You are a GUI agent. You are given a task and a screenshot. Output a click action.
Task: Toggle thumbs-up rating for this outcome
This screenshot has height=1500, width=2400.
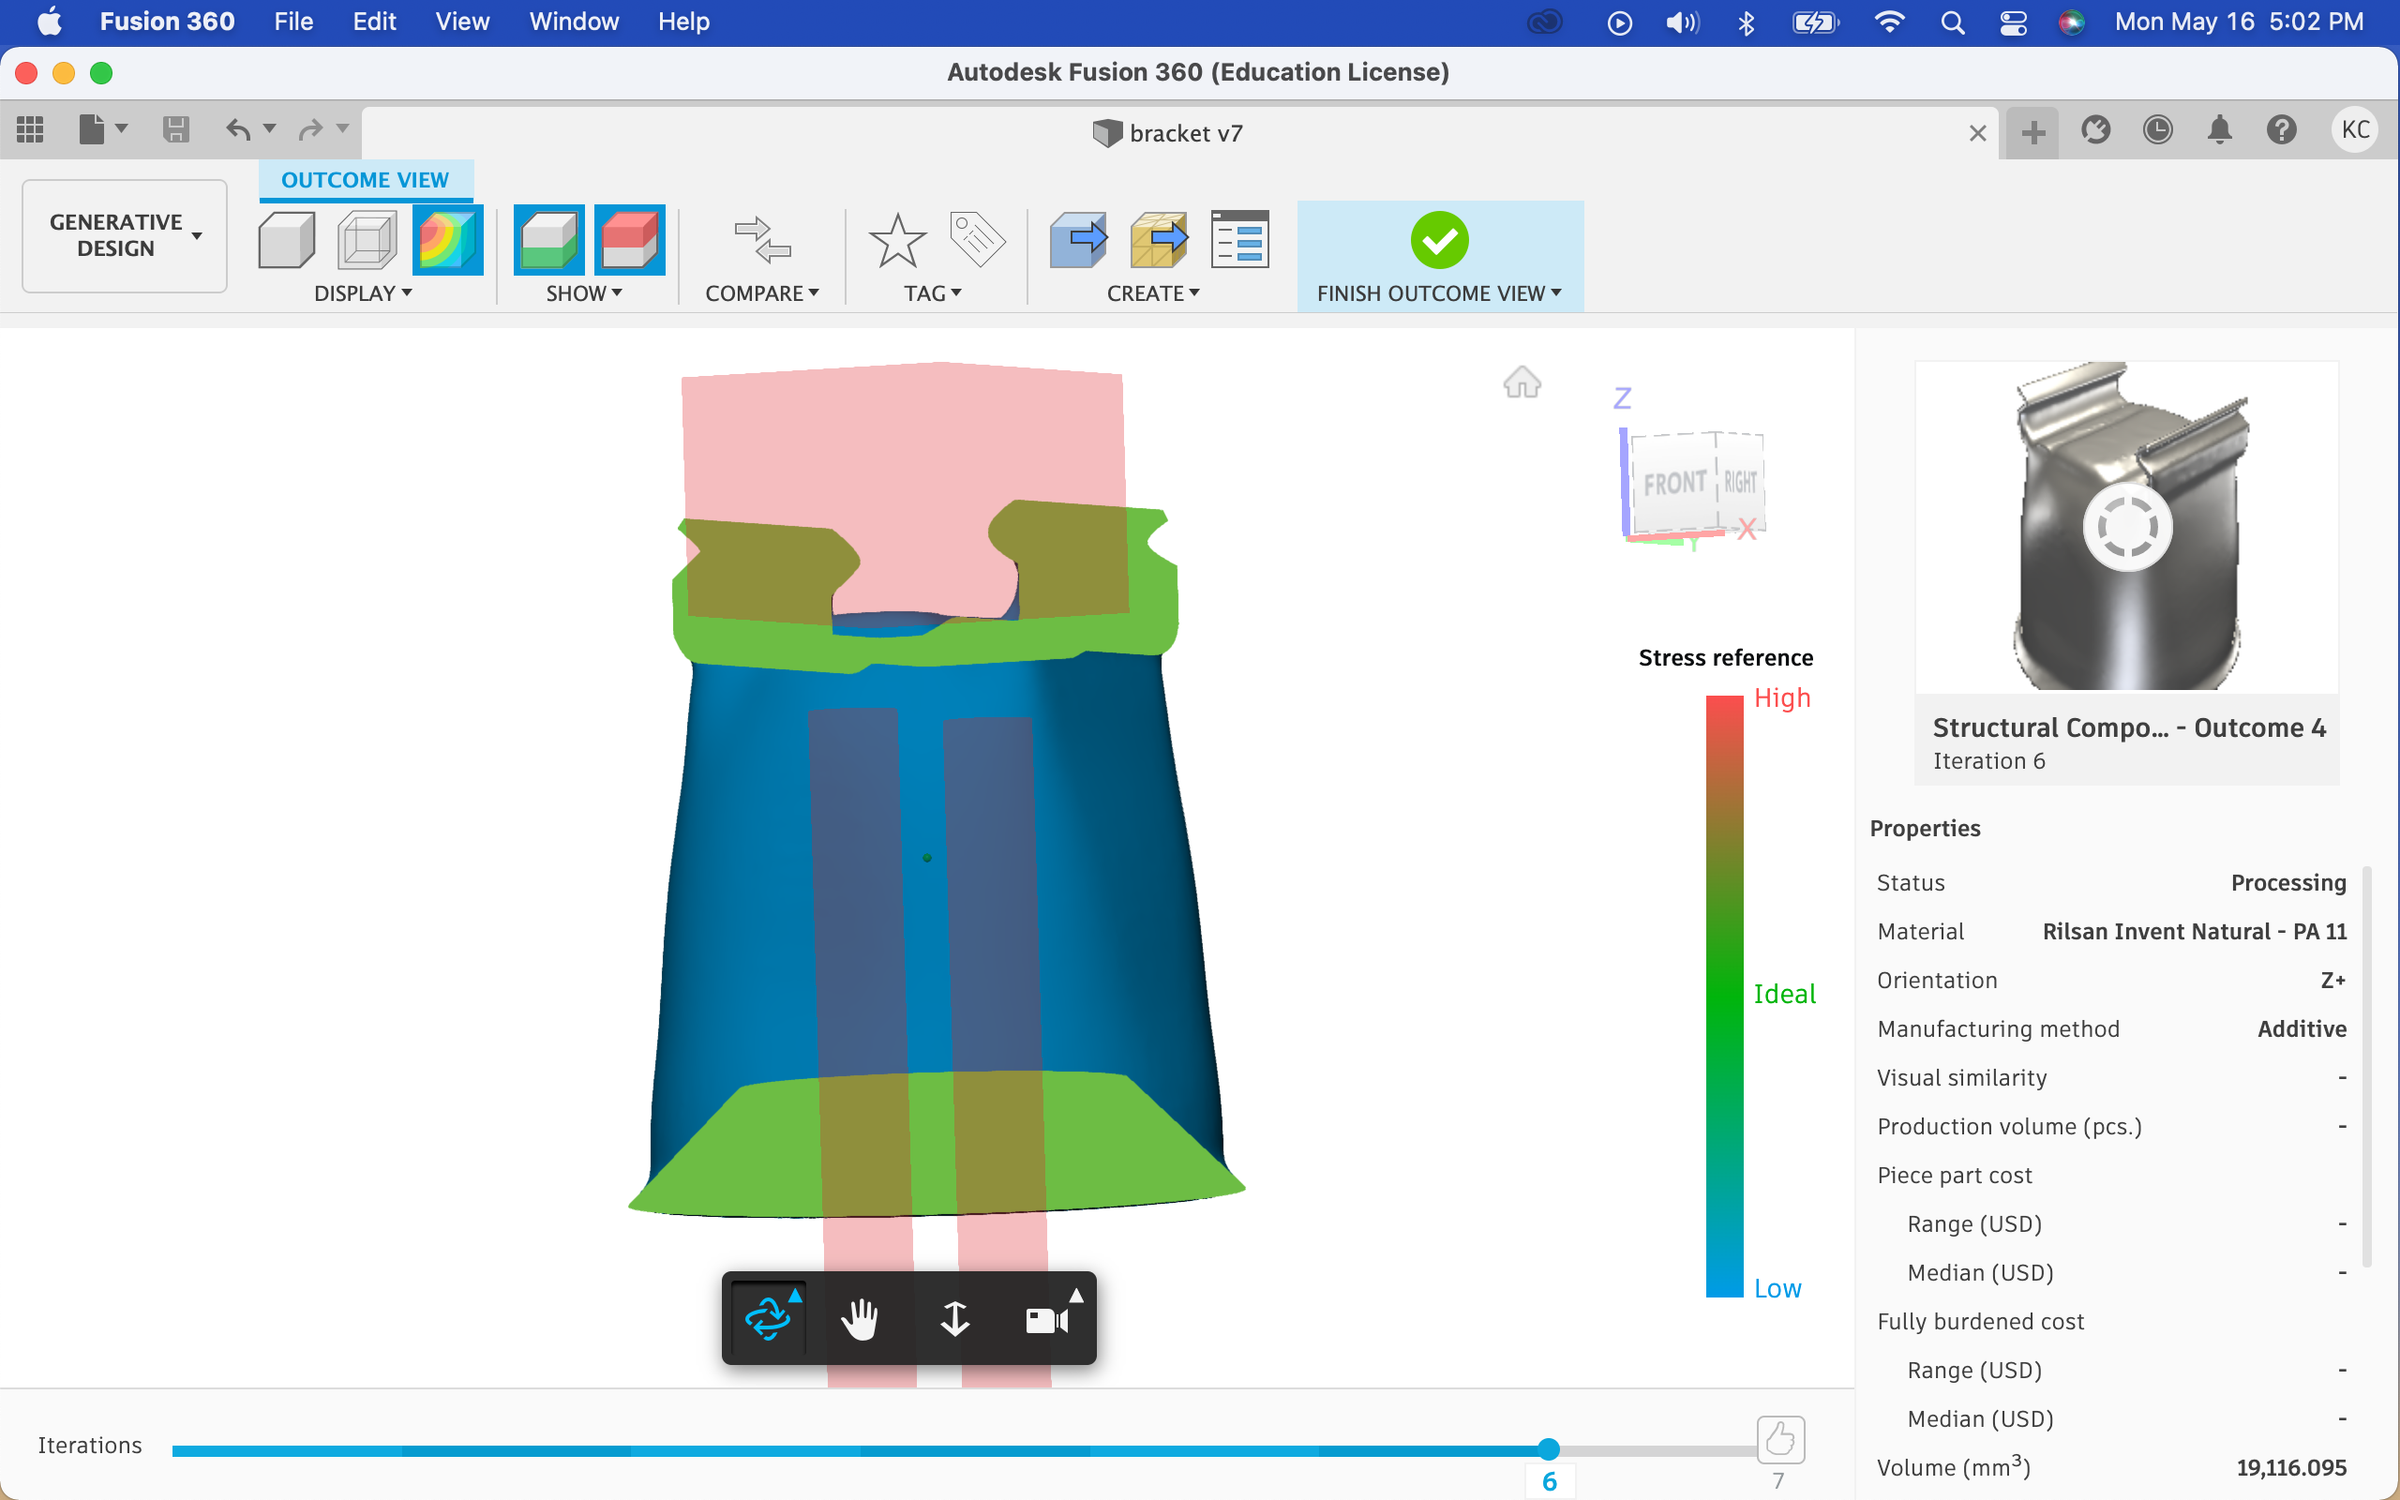click(1779, 1440)
